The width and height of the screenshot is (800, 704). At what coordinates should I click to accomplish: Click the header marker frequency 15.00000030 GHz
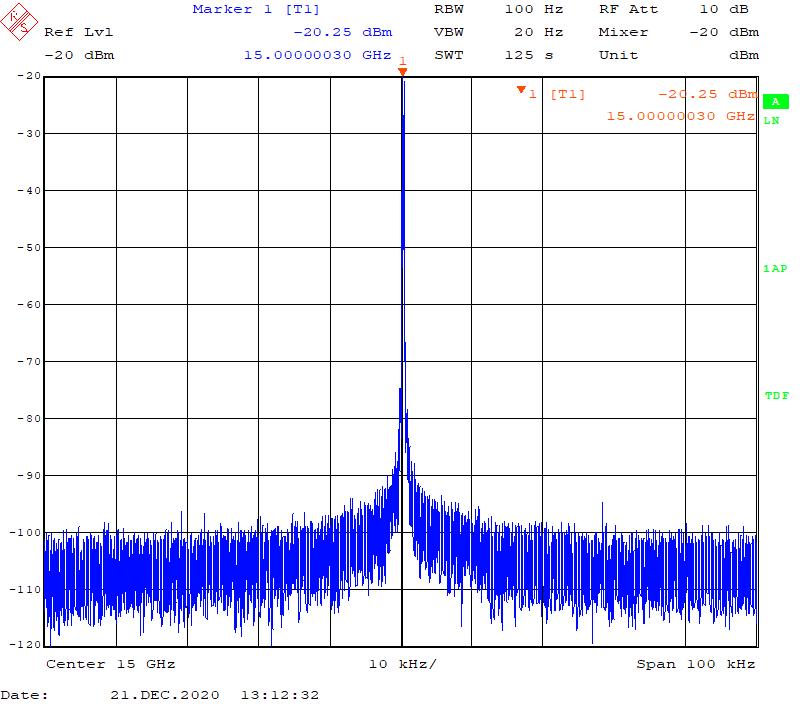coord(317,55)
